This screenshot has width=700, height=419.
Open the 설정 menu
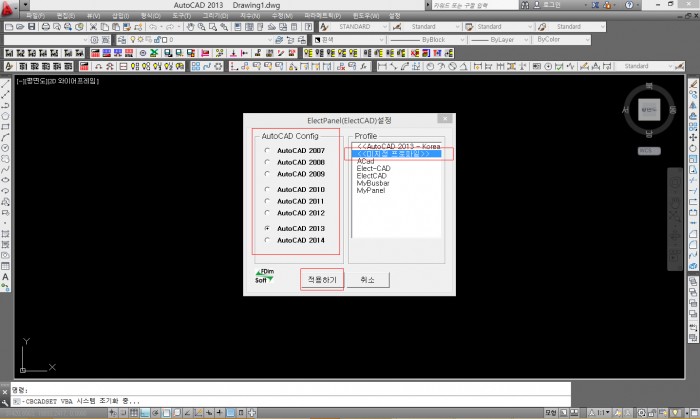point(394,16)
